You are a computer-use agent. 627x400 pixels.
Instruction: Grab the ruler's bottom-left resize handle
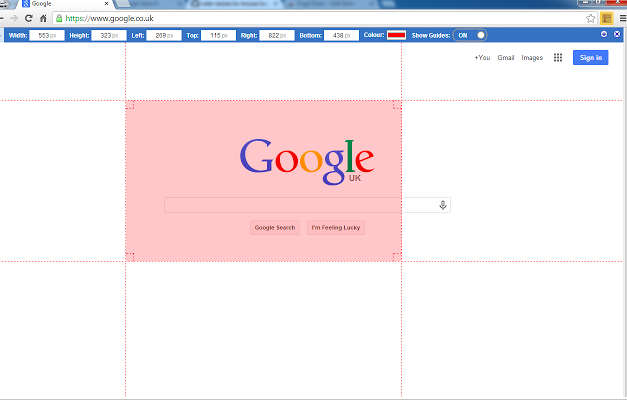[130, 257]
